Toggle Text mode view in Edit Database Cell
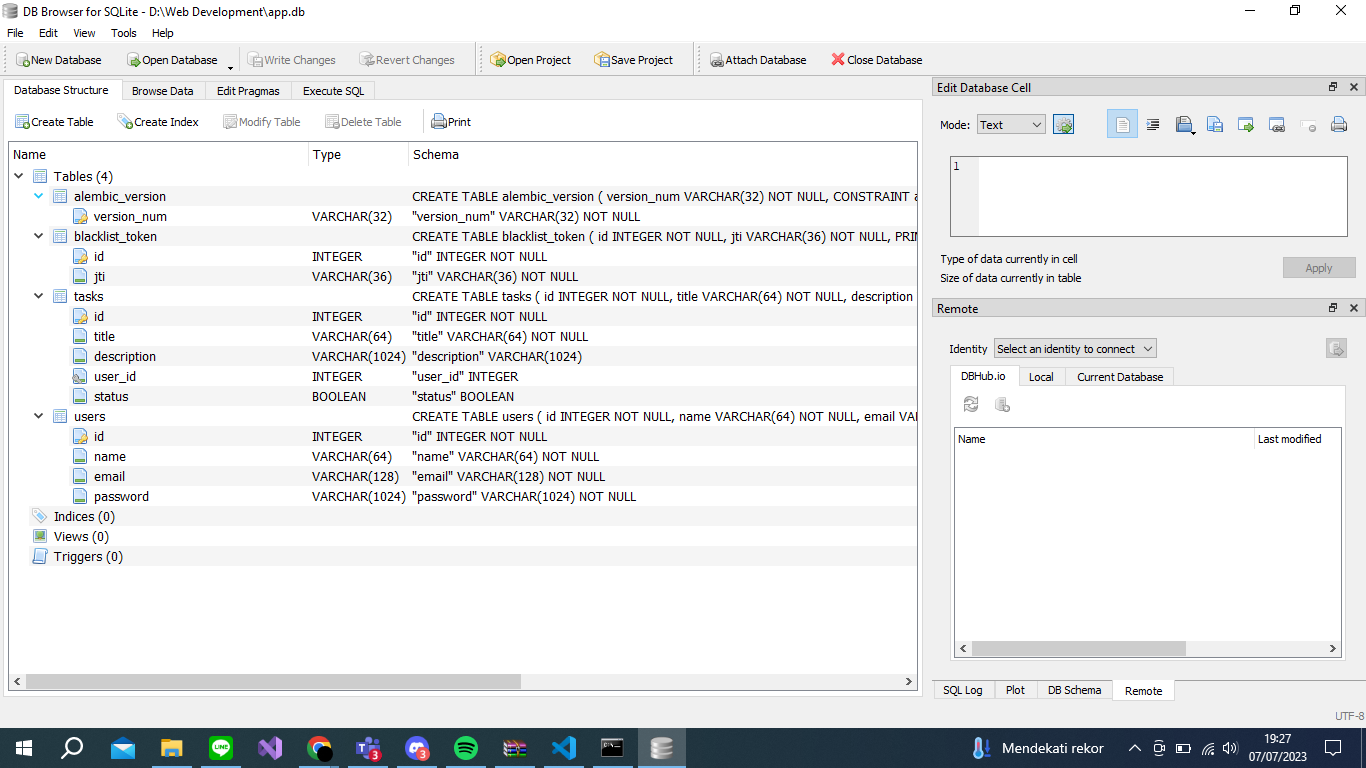The image size is (1366, 768). (x=1122, y=124)
